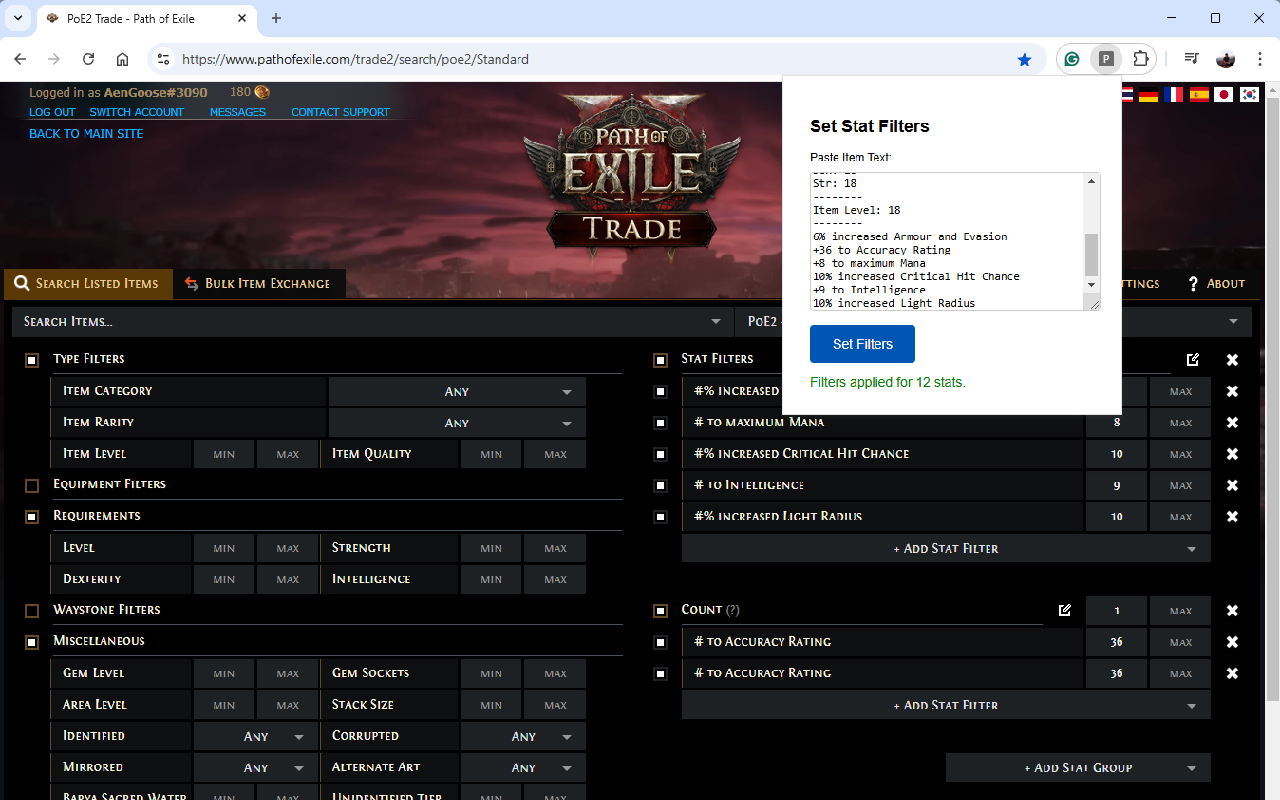
Task: Open the Item Category dropdown
Action: pyautogui.click(x=456, y=391)
